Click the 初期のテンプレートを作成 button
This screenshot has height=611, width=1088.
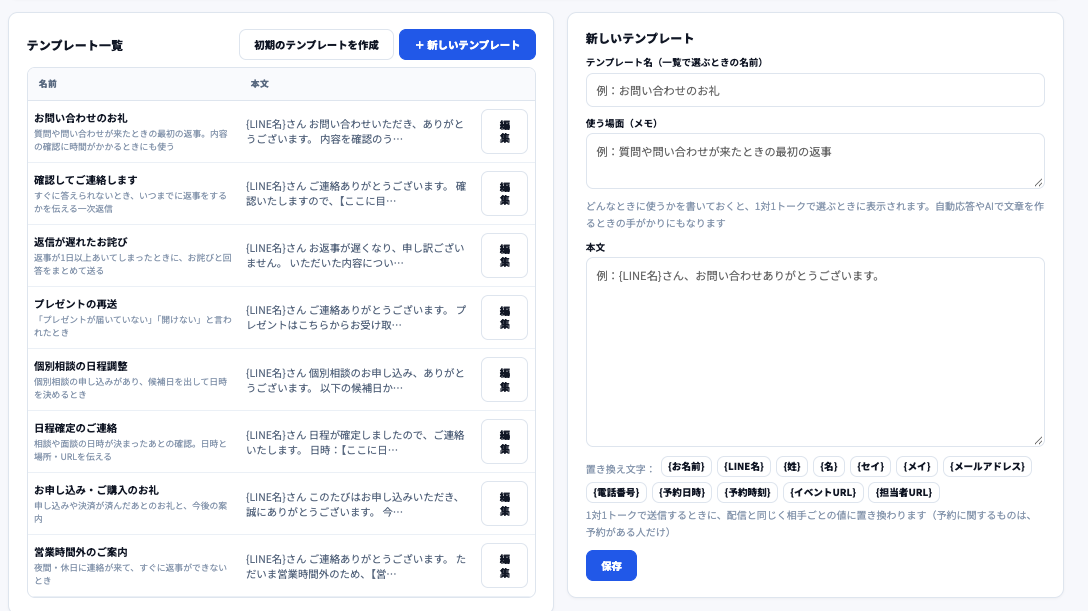pyautogui.click(x=316, y=44)
